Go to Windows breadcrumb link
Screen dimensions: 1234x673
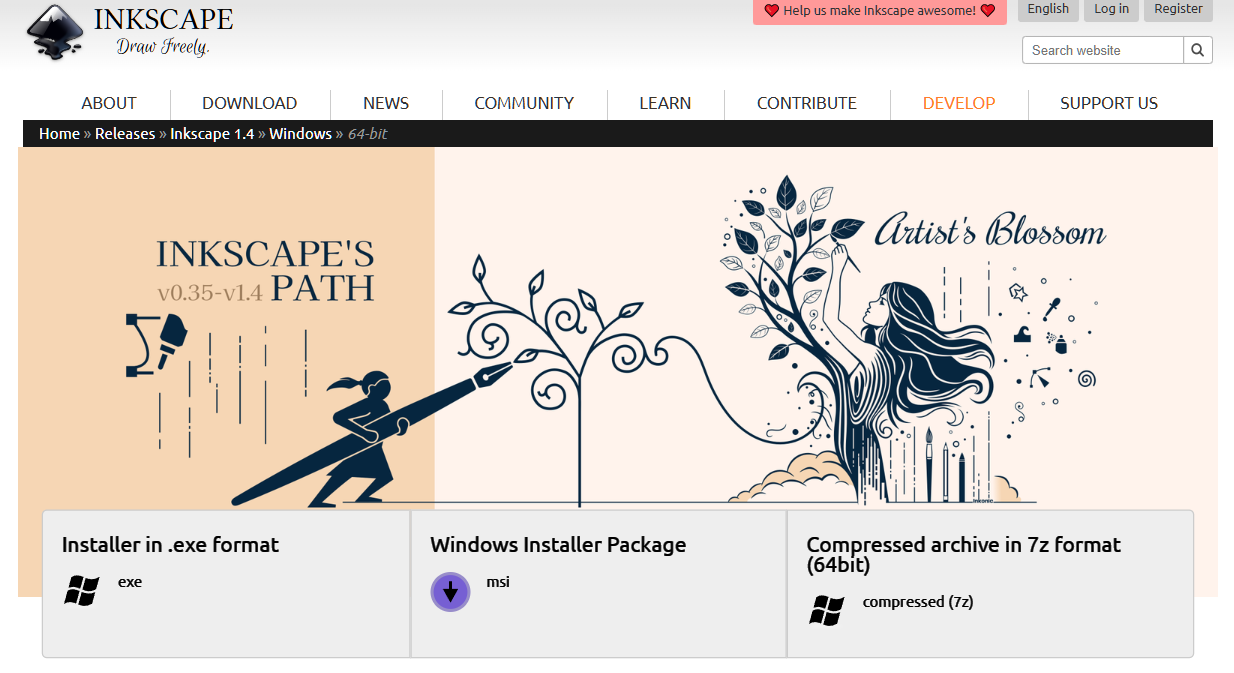pyautogui.click(x=300, y=134)
